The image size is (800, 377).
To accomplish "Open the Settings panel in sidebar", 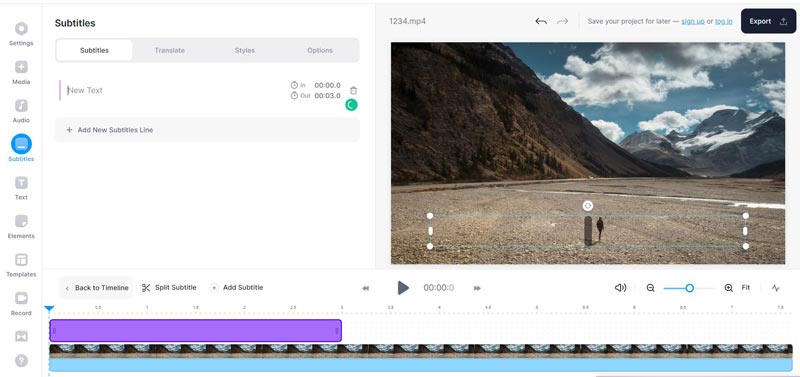I will click(x=21, y=29).
